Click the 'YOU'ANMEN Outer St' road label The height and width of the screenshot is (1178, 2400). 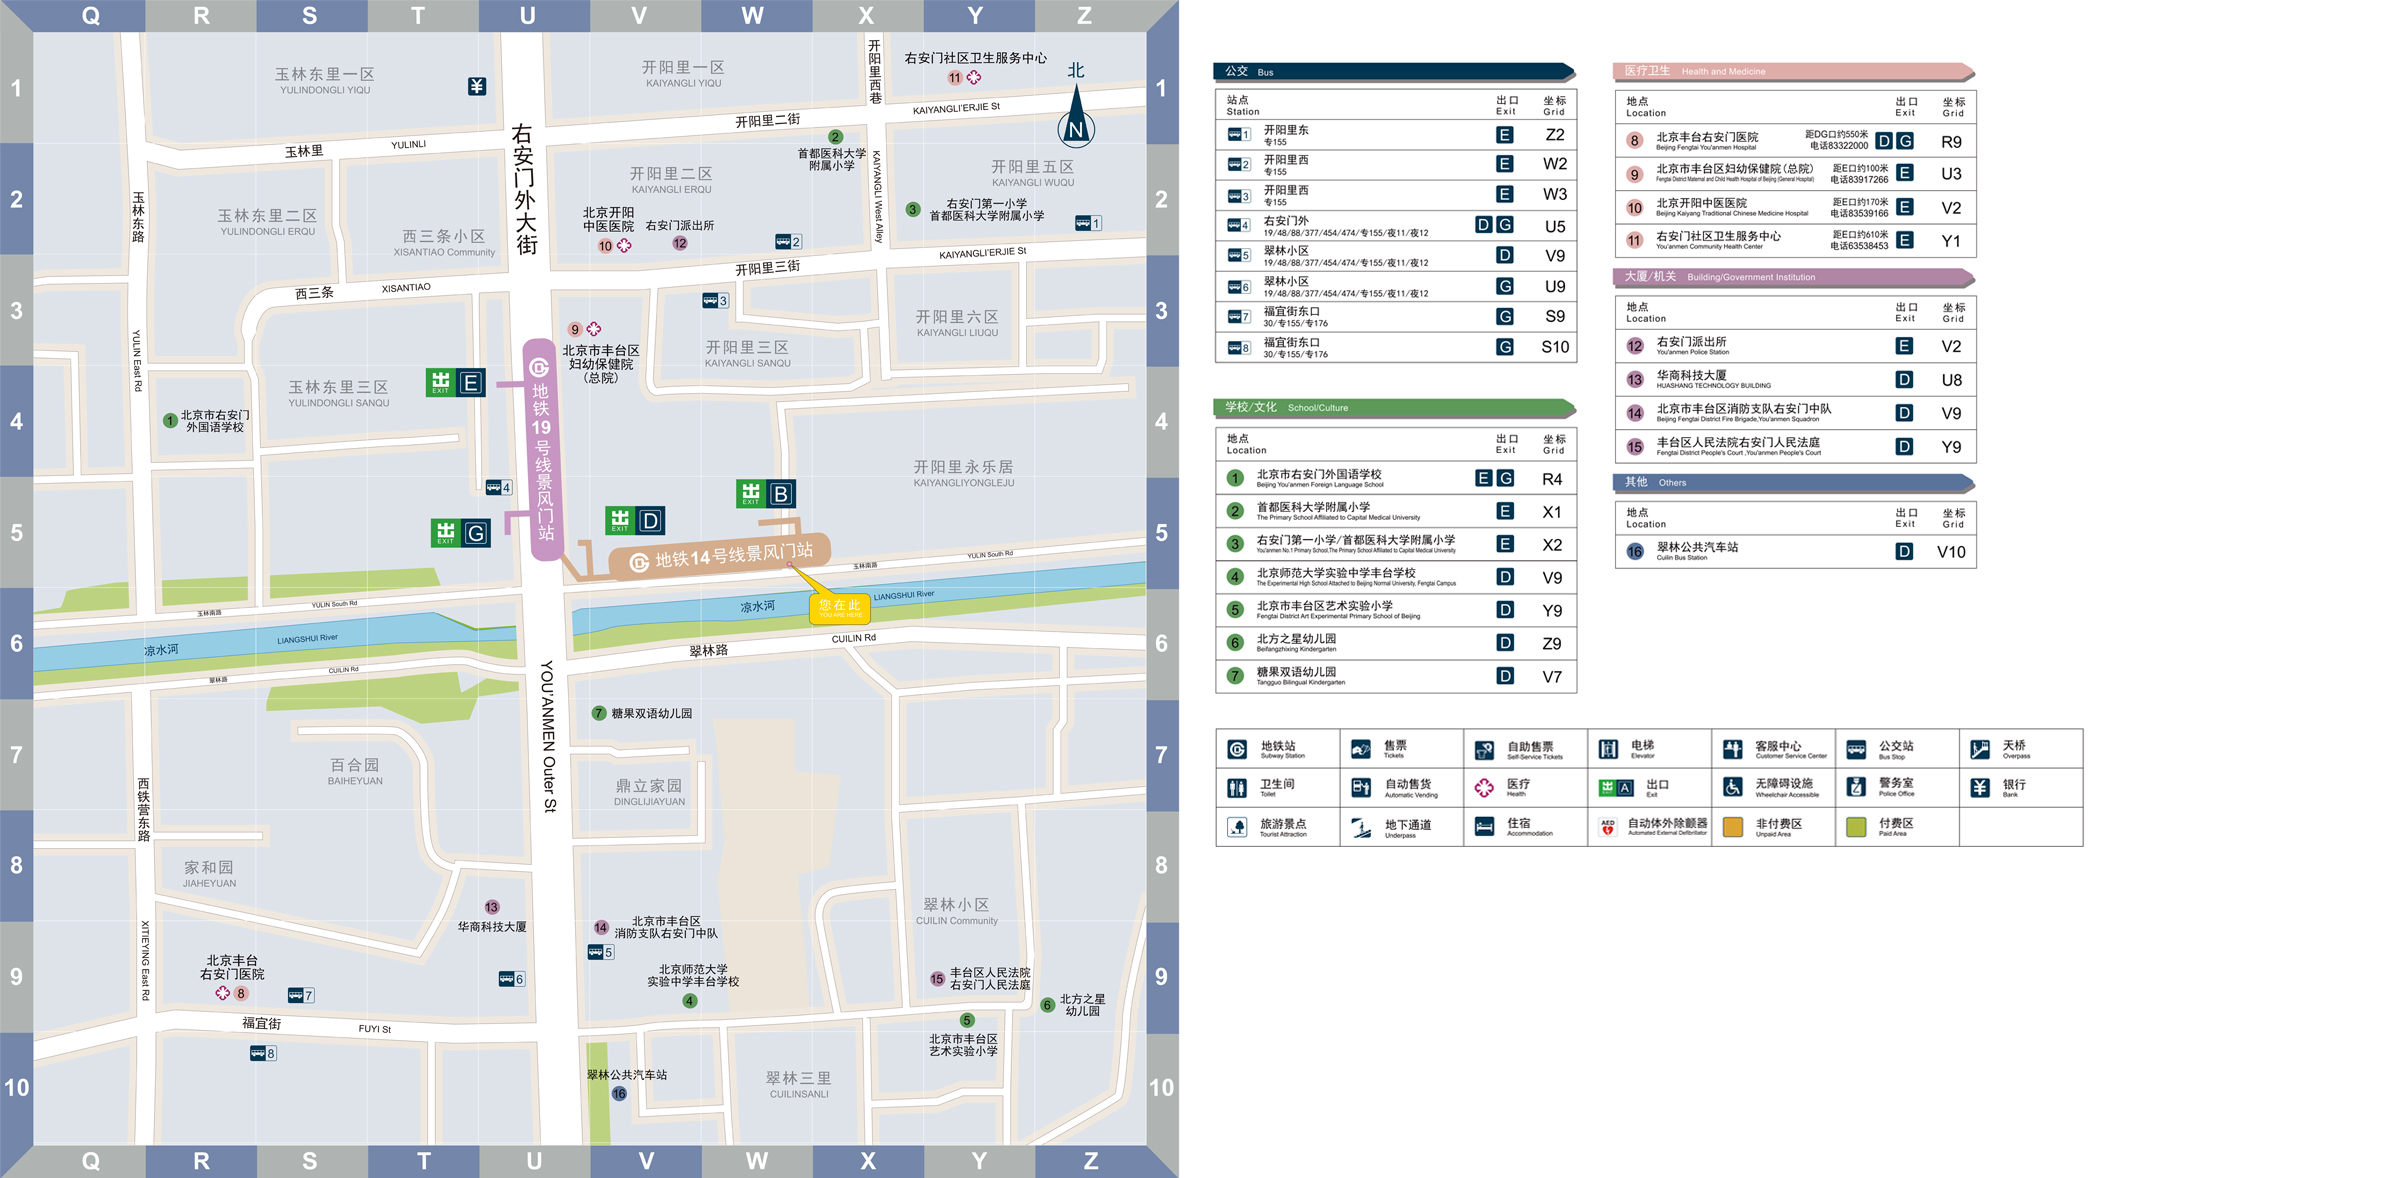548,735
